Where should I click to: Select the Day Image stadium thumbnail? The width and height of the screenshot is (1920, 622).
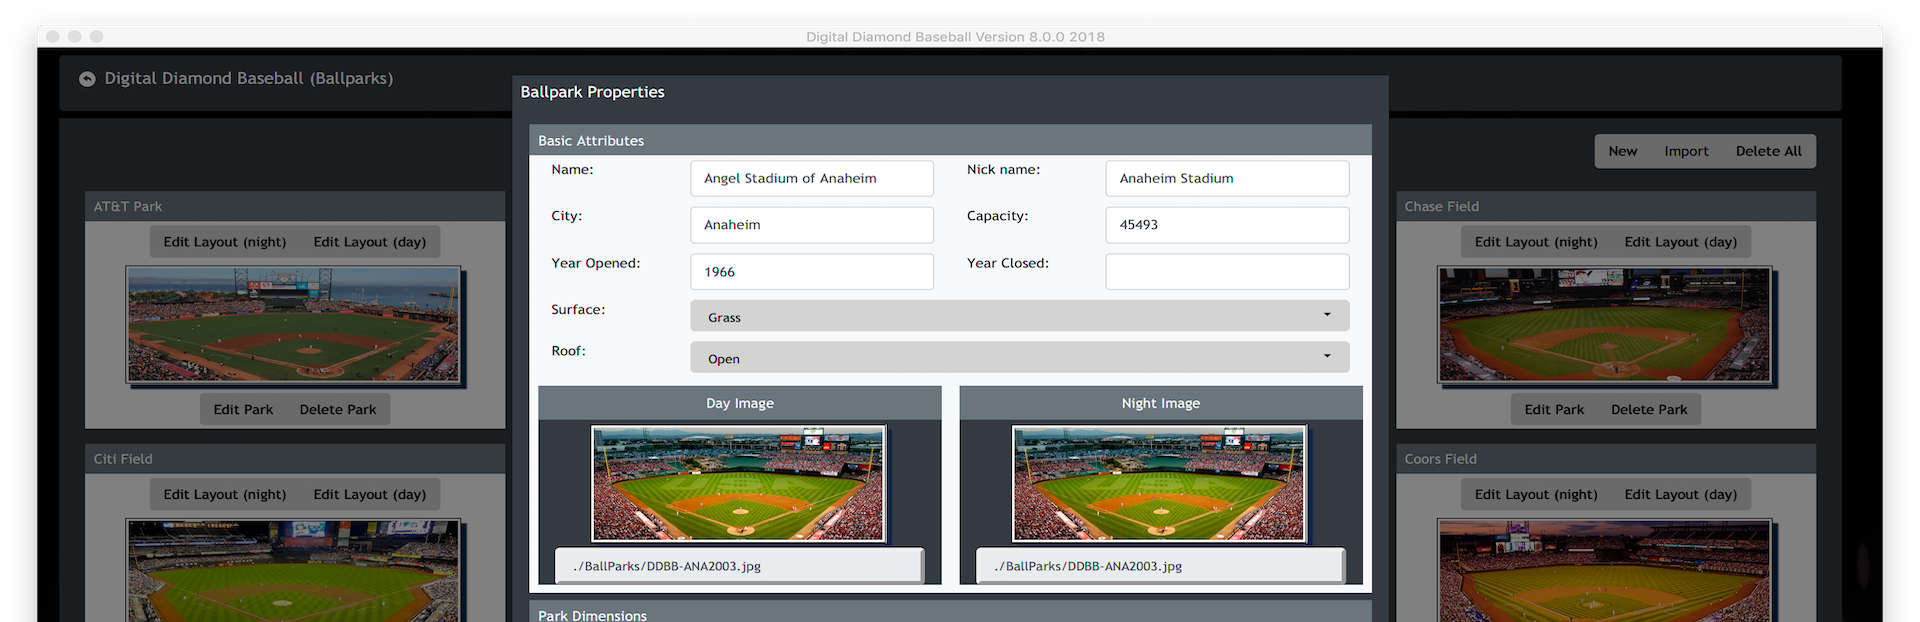point(738,483)
